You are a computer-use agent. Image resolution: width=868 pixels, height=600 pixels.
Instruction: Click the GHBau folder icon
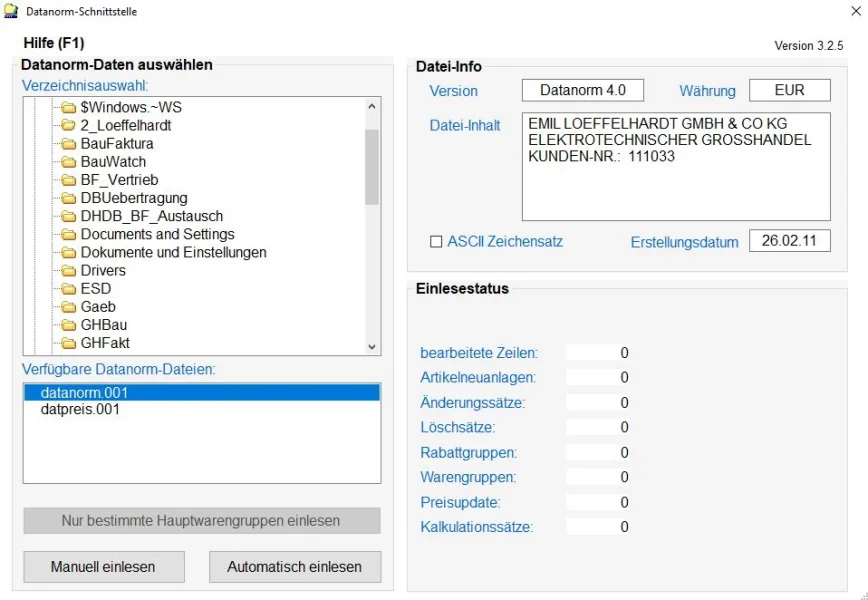pos(68,325)
